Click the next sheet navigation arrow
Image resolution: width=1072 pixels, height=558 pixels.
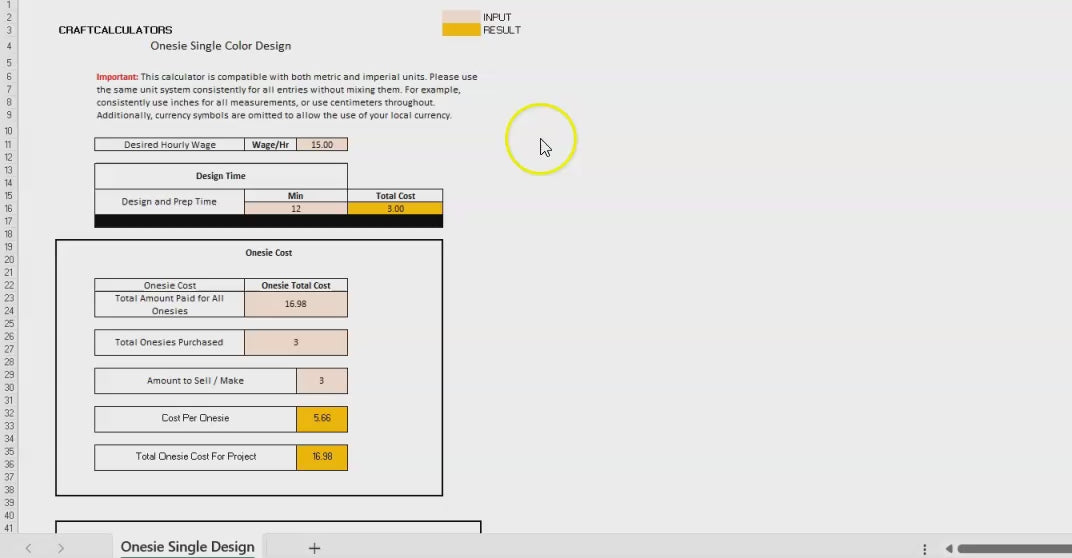(61, 548)
